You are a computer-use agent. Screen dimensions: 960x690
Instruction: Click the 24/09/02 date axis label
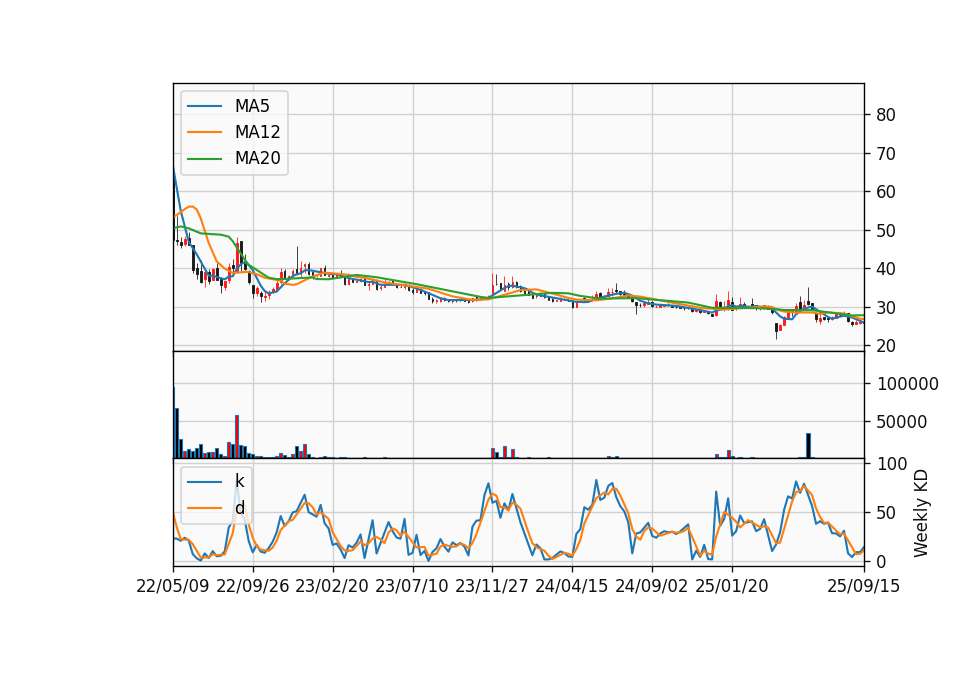651,586
